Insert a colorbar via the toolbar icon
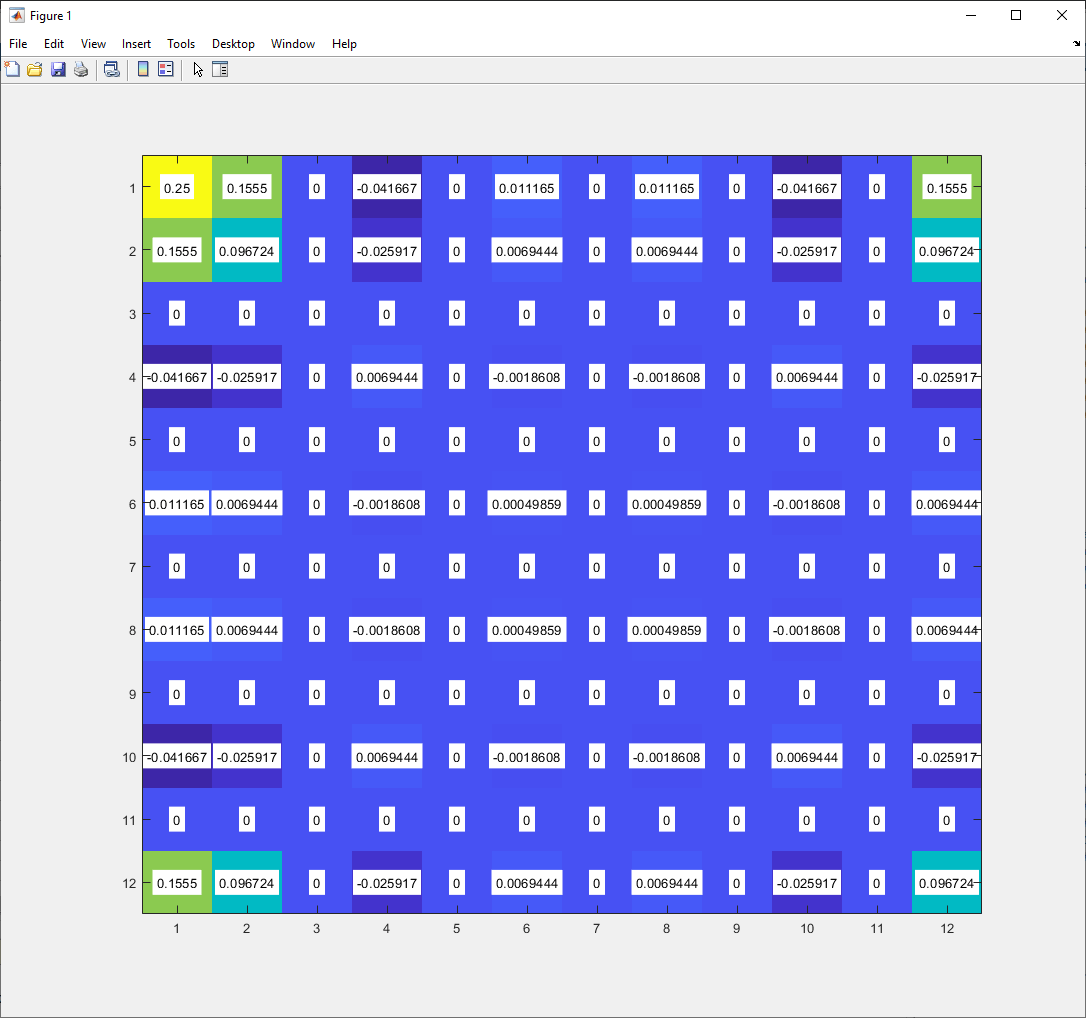Screen dimensions: 1086x1018 pyautogui.click(x=143, y=69)
